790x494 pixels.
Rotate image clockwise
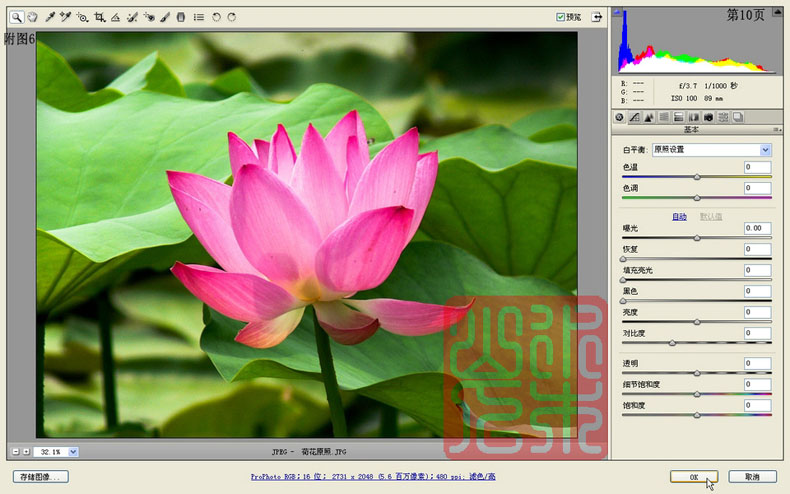pyautogui.click(x=232, y=17)
